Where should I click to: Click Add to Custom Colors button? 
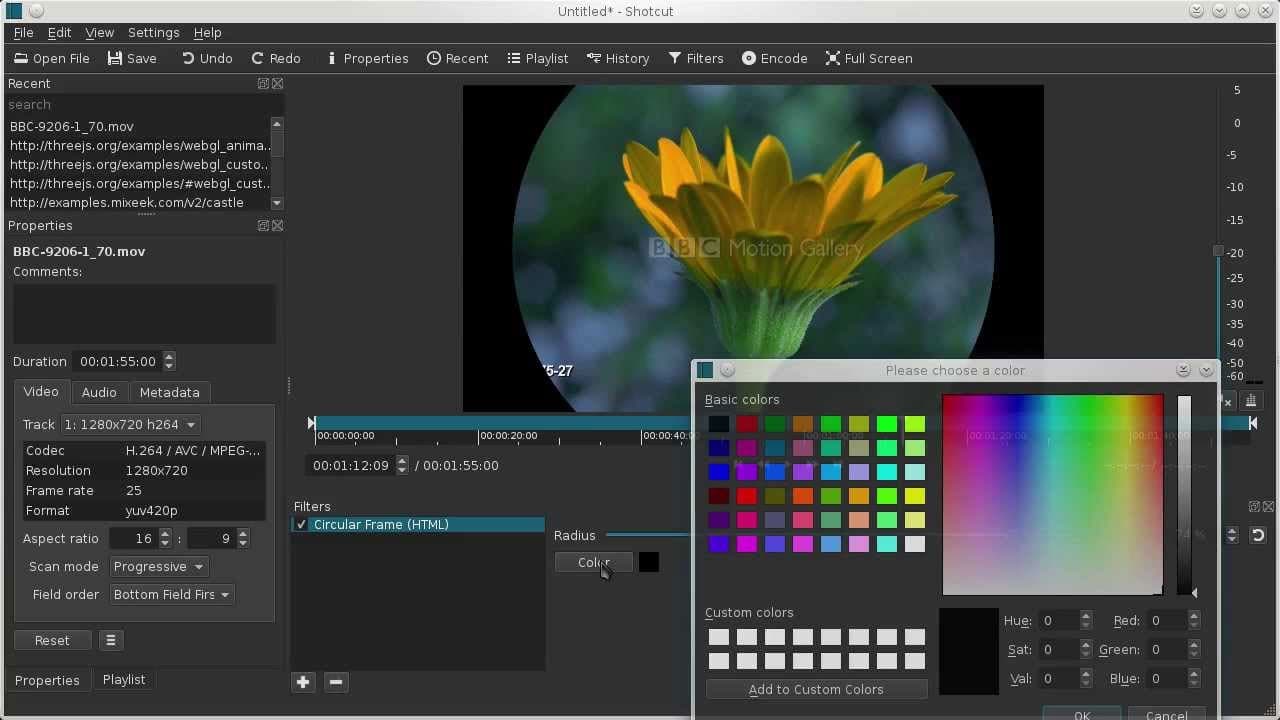click(x=816, y=689)
